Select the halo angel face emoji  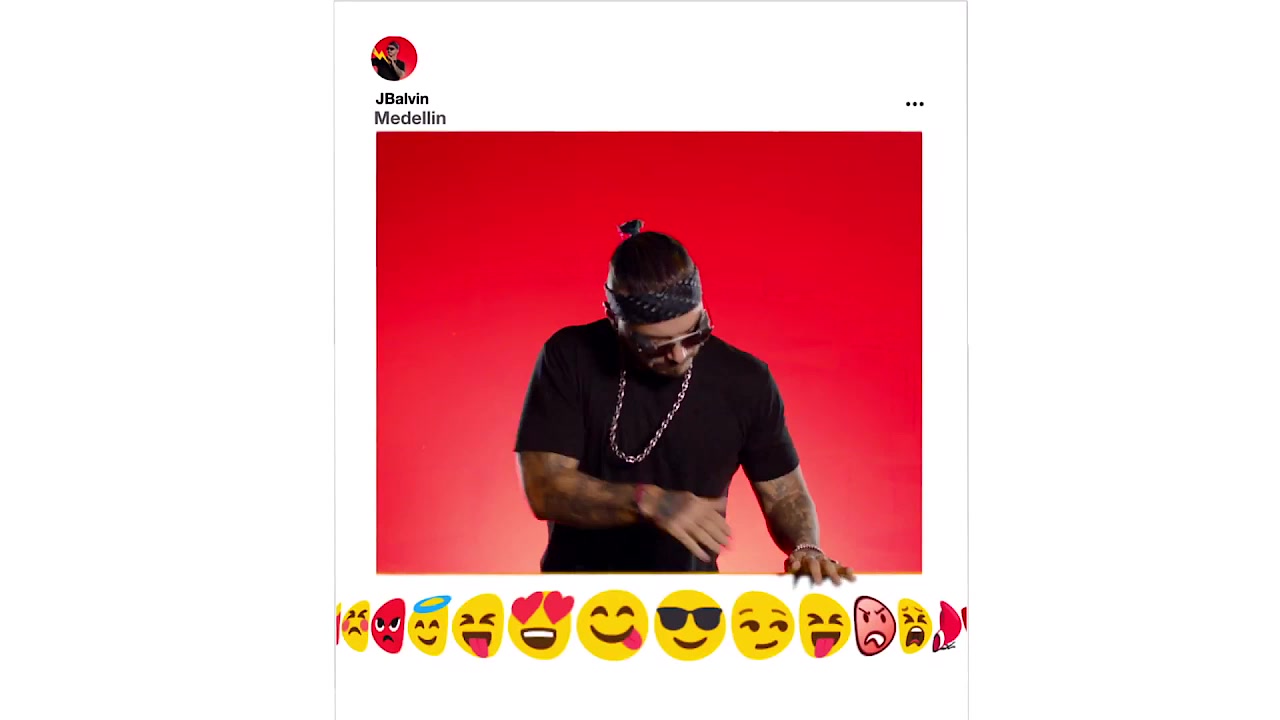point(429,625)
